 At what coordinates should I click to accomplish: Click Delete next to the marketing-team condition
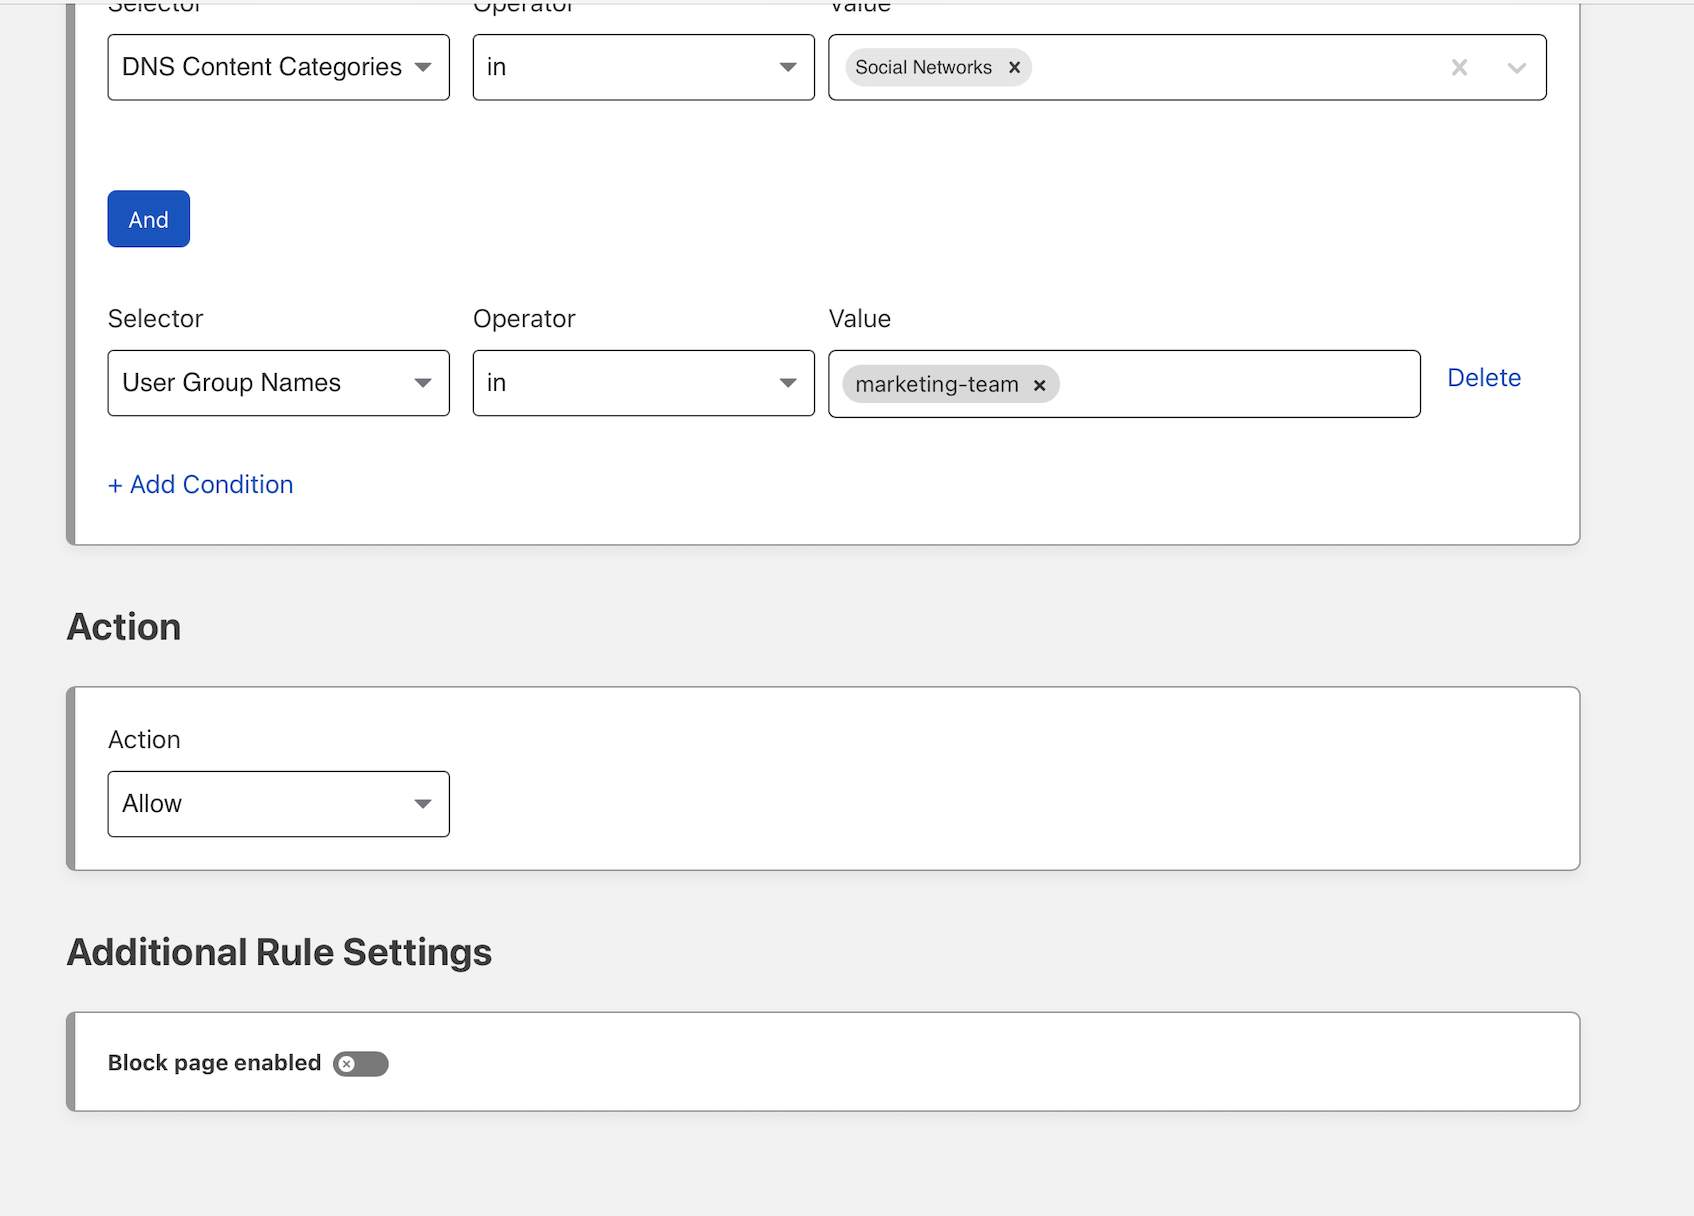[x=1483, y=378]
